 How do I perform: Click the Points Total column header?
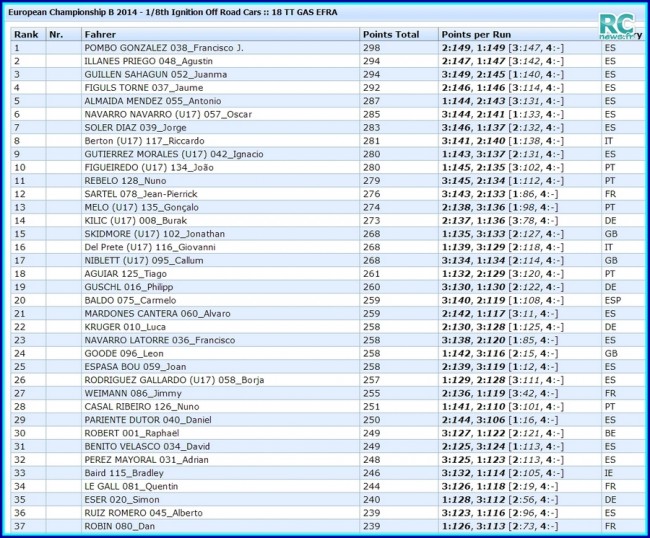(x=391, y=34)
